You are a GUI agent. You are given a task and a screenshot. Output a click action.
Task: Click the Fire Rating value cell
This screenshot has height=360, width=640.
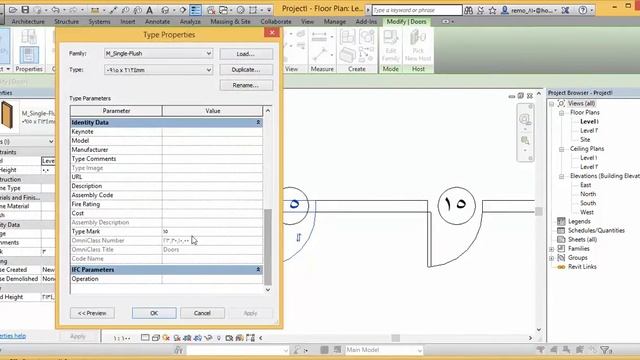[x=212, y=204]
